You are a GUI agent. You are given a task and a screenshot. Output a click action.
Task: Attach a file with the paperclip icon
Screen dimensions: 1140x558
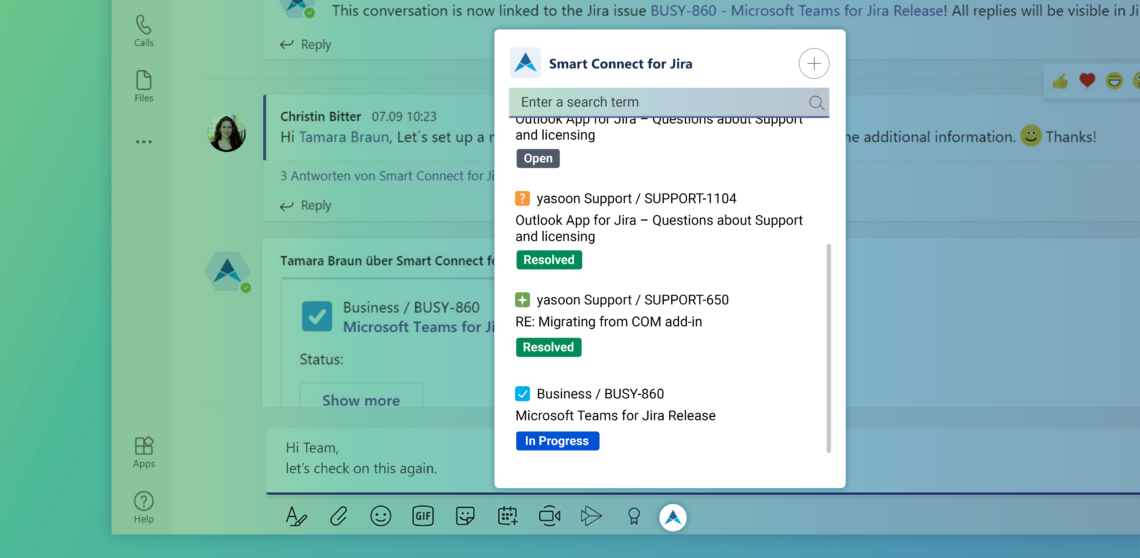338,517
